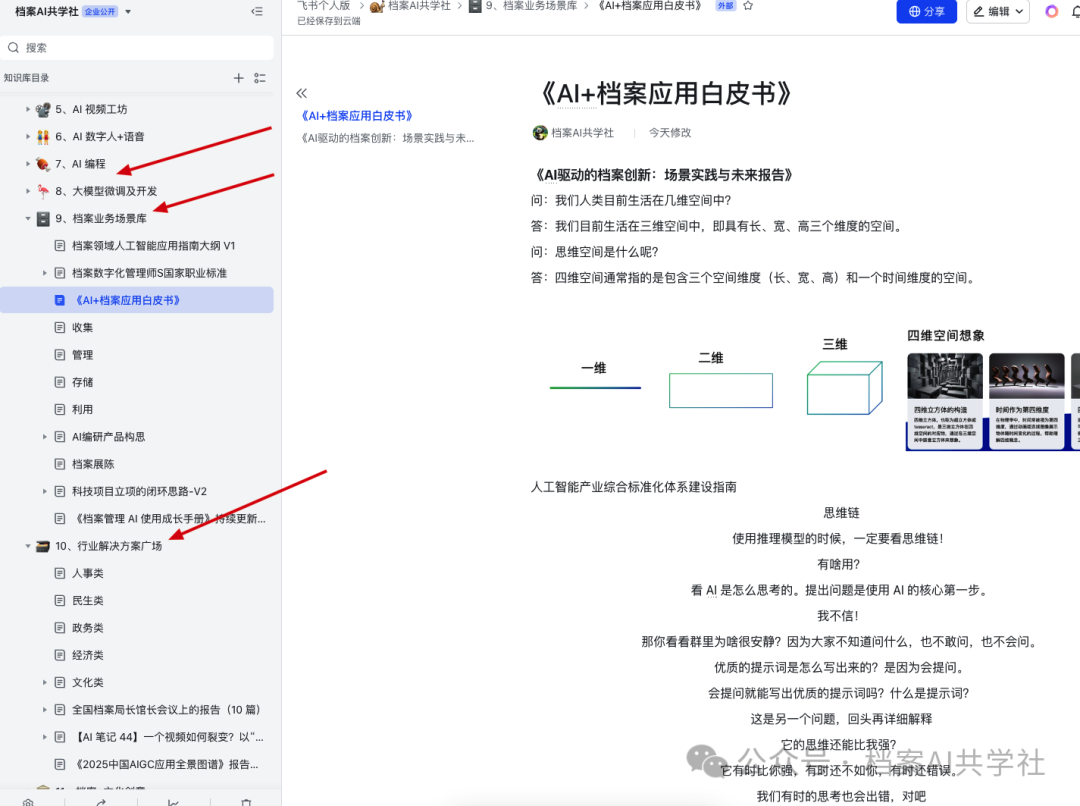Image resolution: width=1080 pixels, height=806 pixels.
Task: Click the blue 分享 button
Action: (x=926, y=12)
